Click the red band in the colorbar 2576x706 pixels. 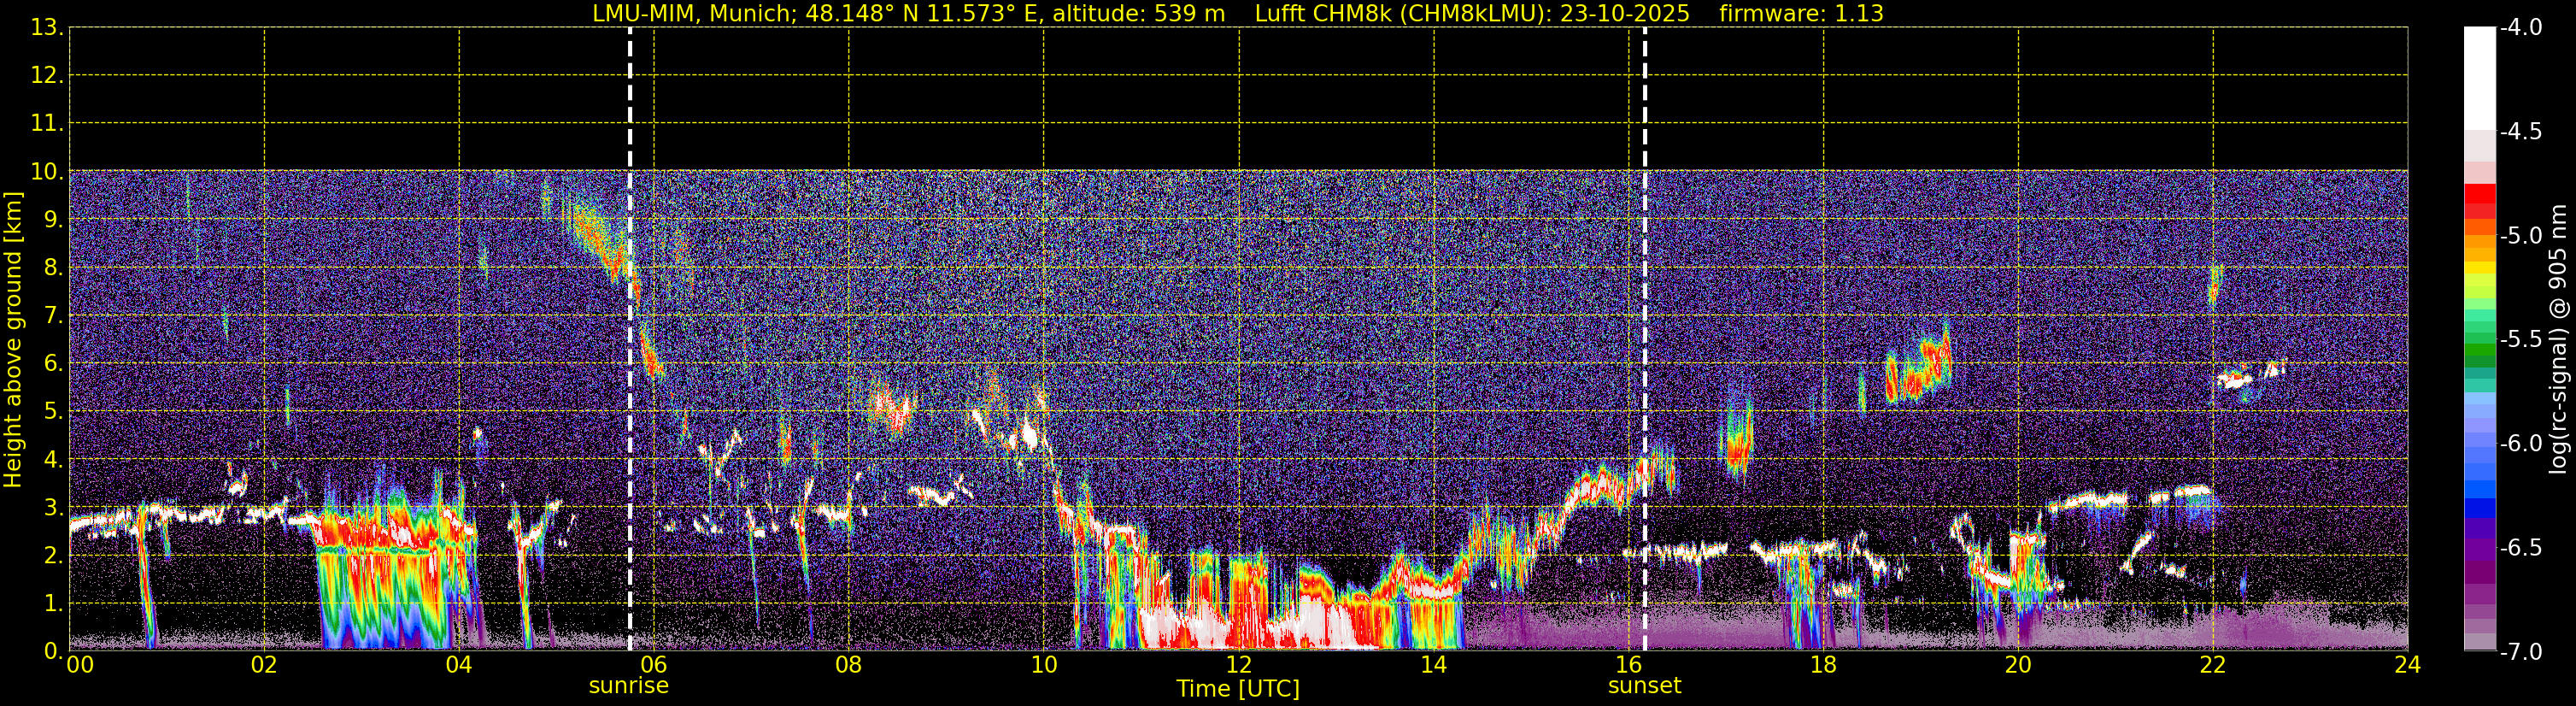click(x=2479, y=200)
